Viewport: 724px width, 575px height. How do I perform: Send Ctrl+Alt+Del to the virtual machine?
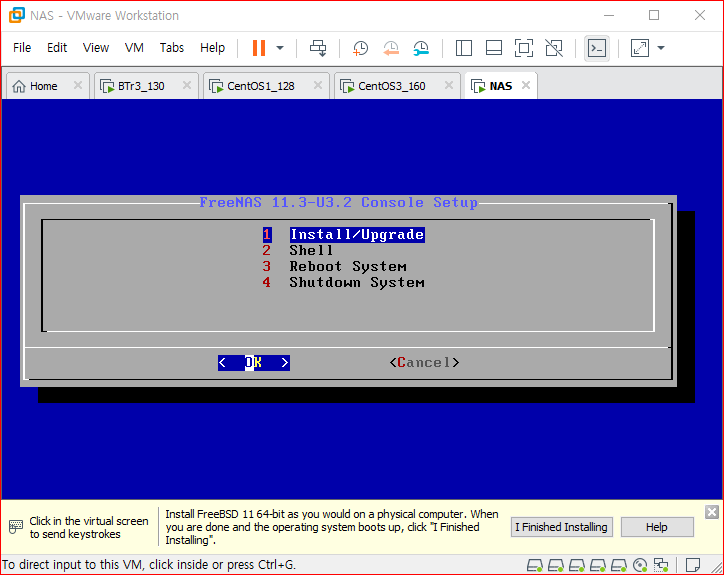point(318,48)
